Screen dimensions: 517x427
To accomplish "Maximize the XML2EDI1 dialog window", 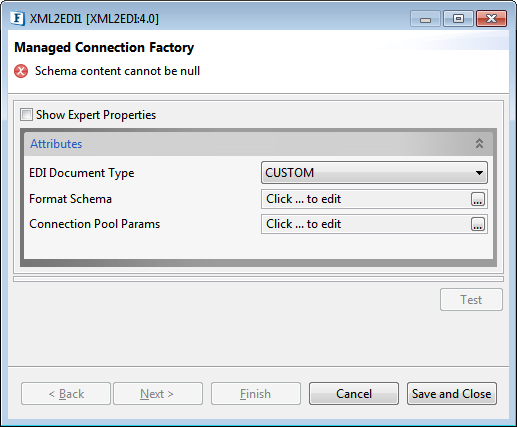I will click(458, 19).
